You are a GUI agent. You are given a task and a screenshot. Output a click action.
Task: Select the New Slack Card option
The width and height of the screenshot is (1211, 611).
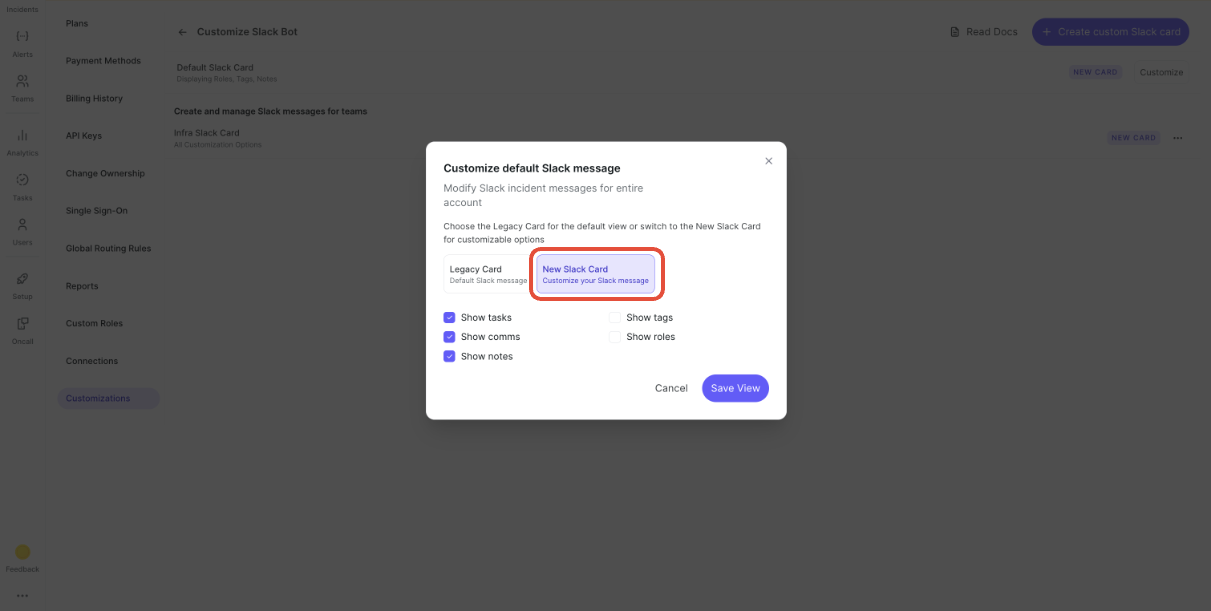click(595, 274)
